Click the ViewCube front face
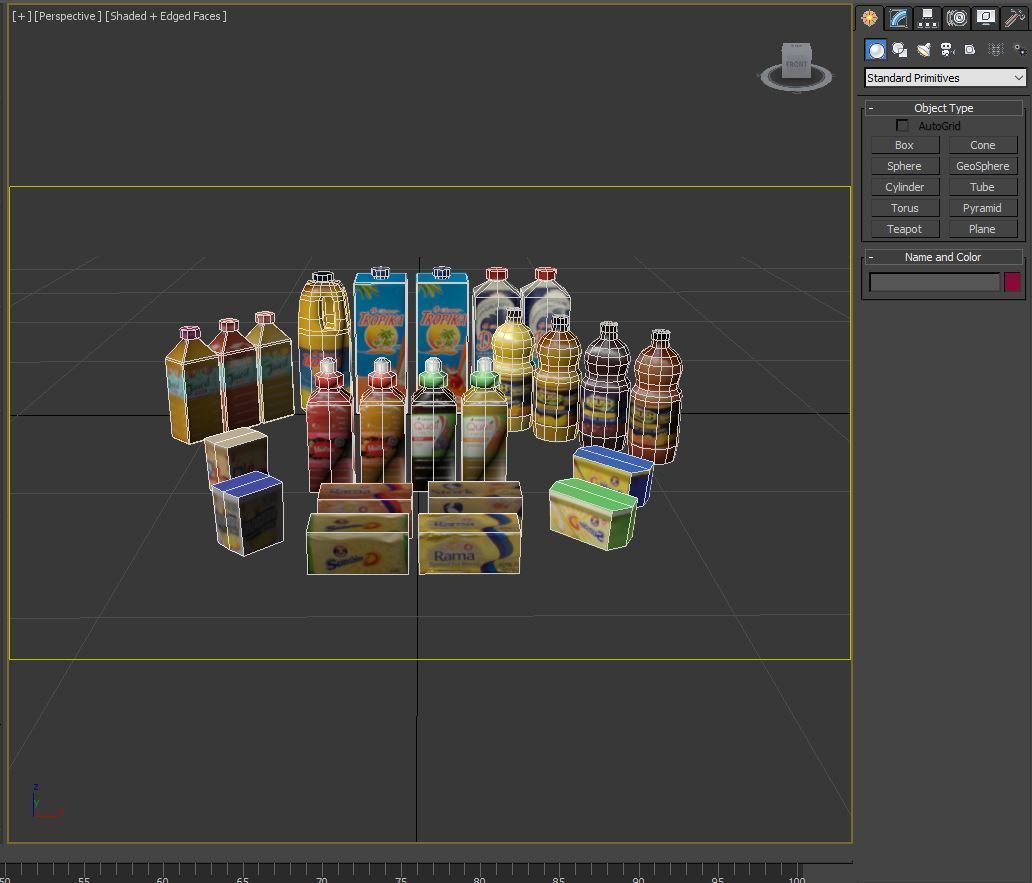 click(796, 64)
